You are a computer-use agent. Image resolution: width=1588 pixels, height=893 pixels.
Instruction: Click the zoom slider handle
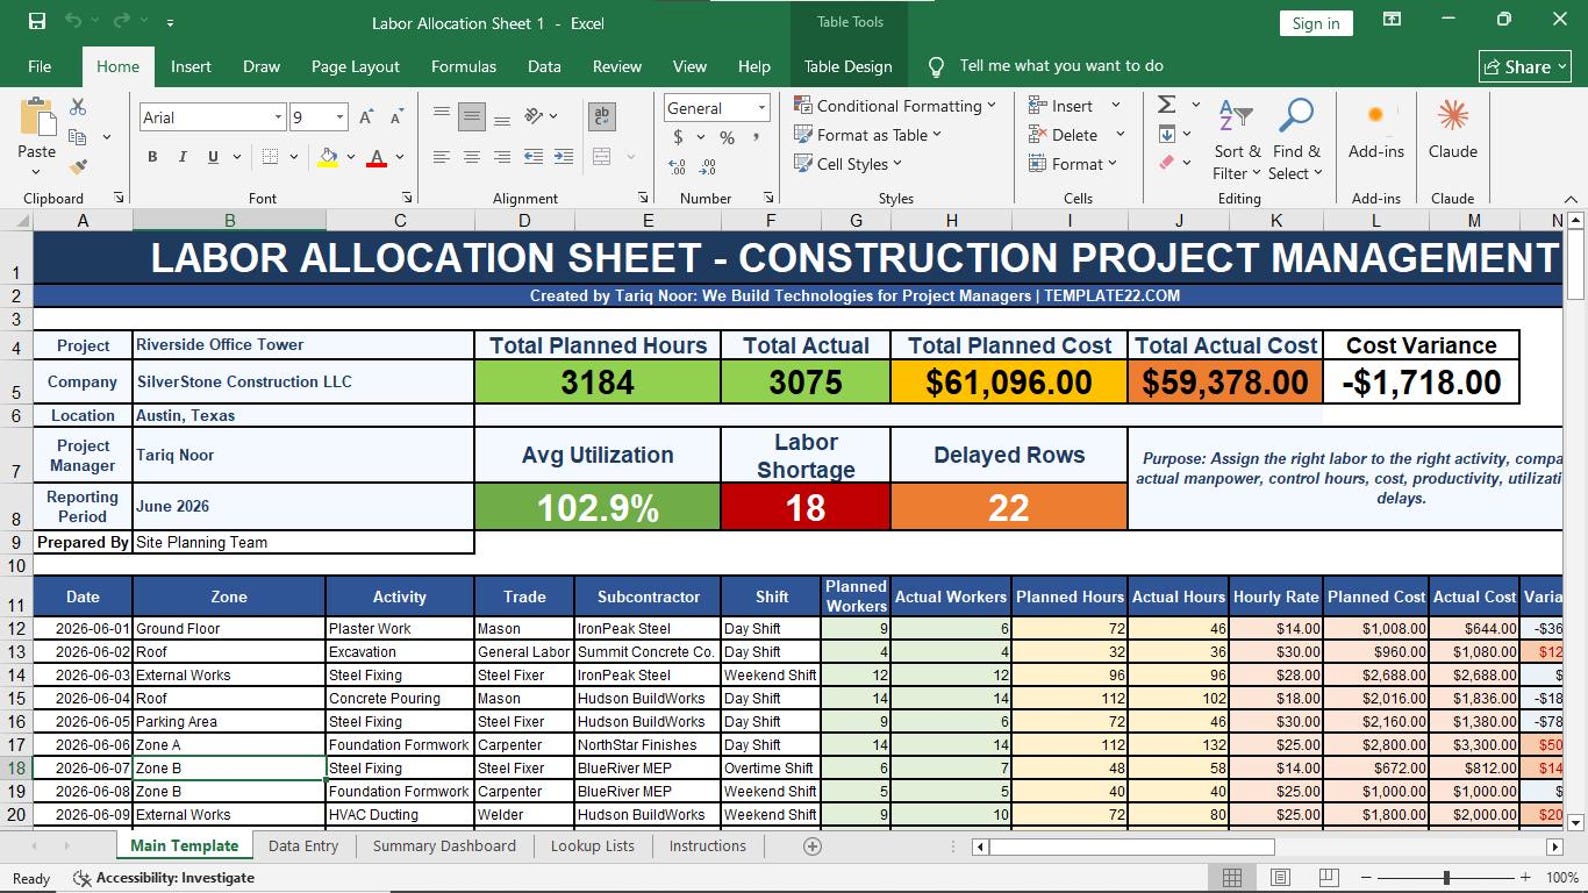(x=1446, y=877)
